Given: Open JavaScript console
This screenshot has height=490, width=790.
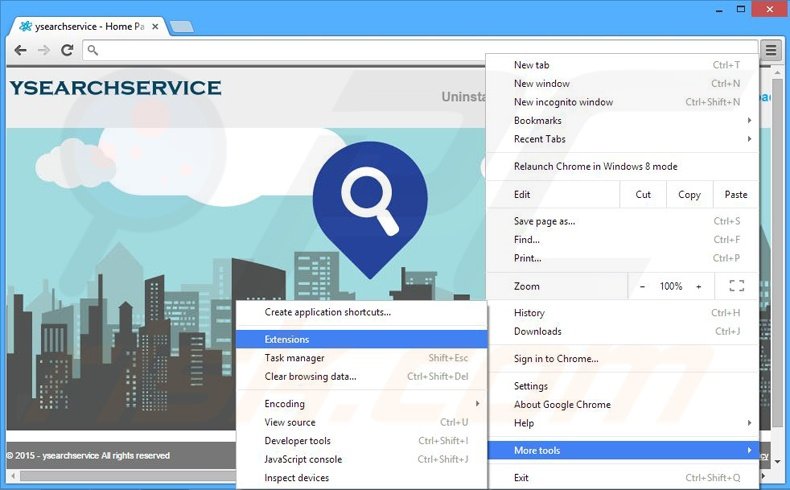Looking at the screenshot, I should pos(362,459).
